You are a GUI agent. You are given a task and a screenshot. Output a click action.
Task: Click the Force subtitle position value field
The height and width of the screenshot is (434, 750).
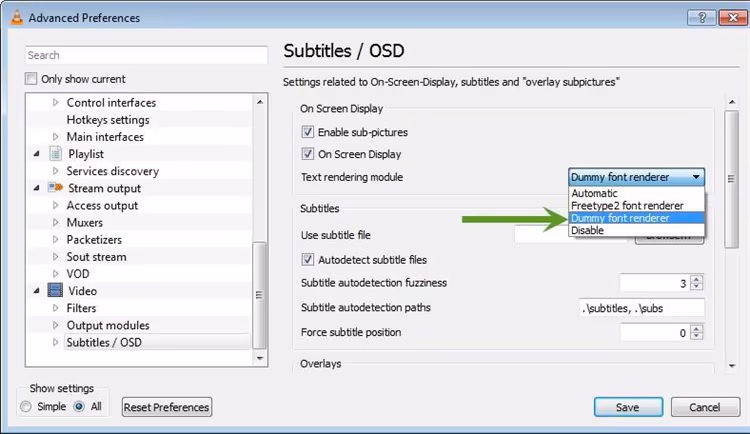[655, 333]
